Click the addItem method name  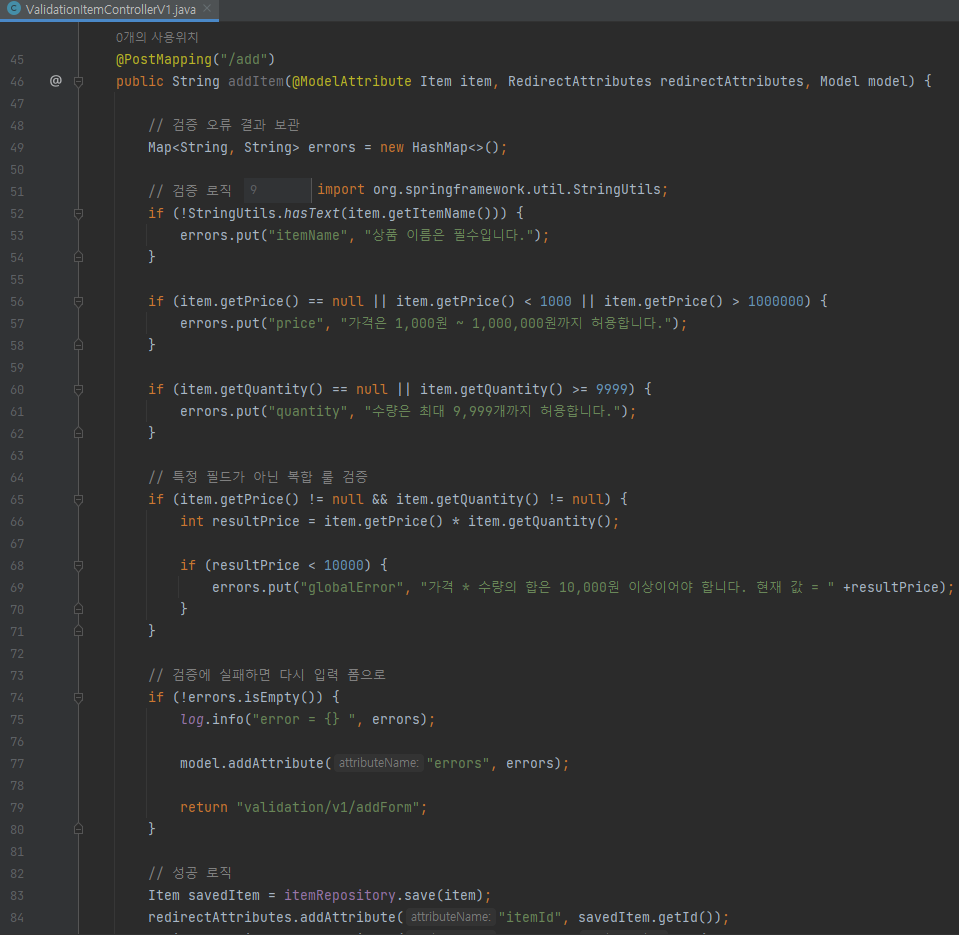click(256, 81)
